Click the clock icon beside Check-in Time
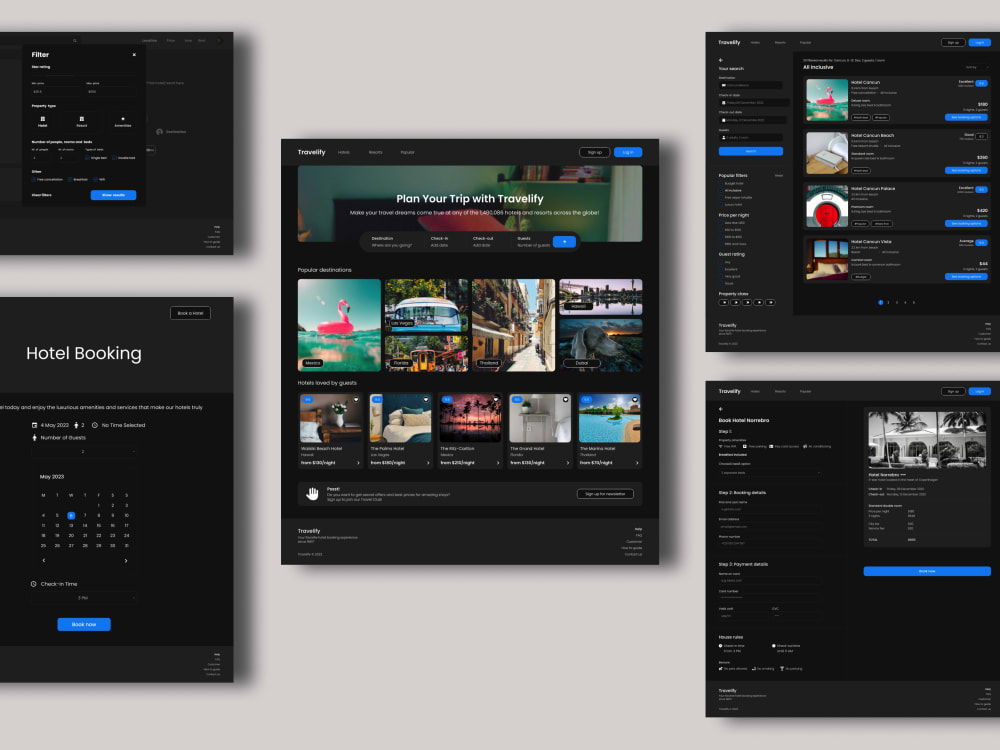The width and height of the screenshot is (1000, 750). tap(34, 584)
